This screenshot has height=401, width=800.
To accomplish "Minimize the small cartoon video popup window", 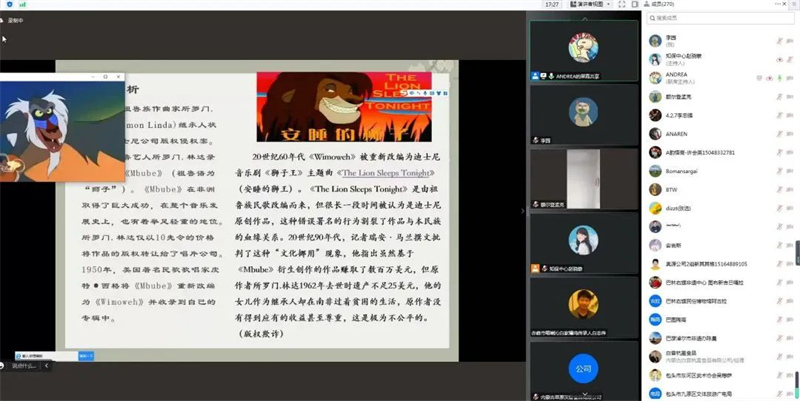I will click(x=93, y=77).
